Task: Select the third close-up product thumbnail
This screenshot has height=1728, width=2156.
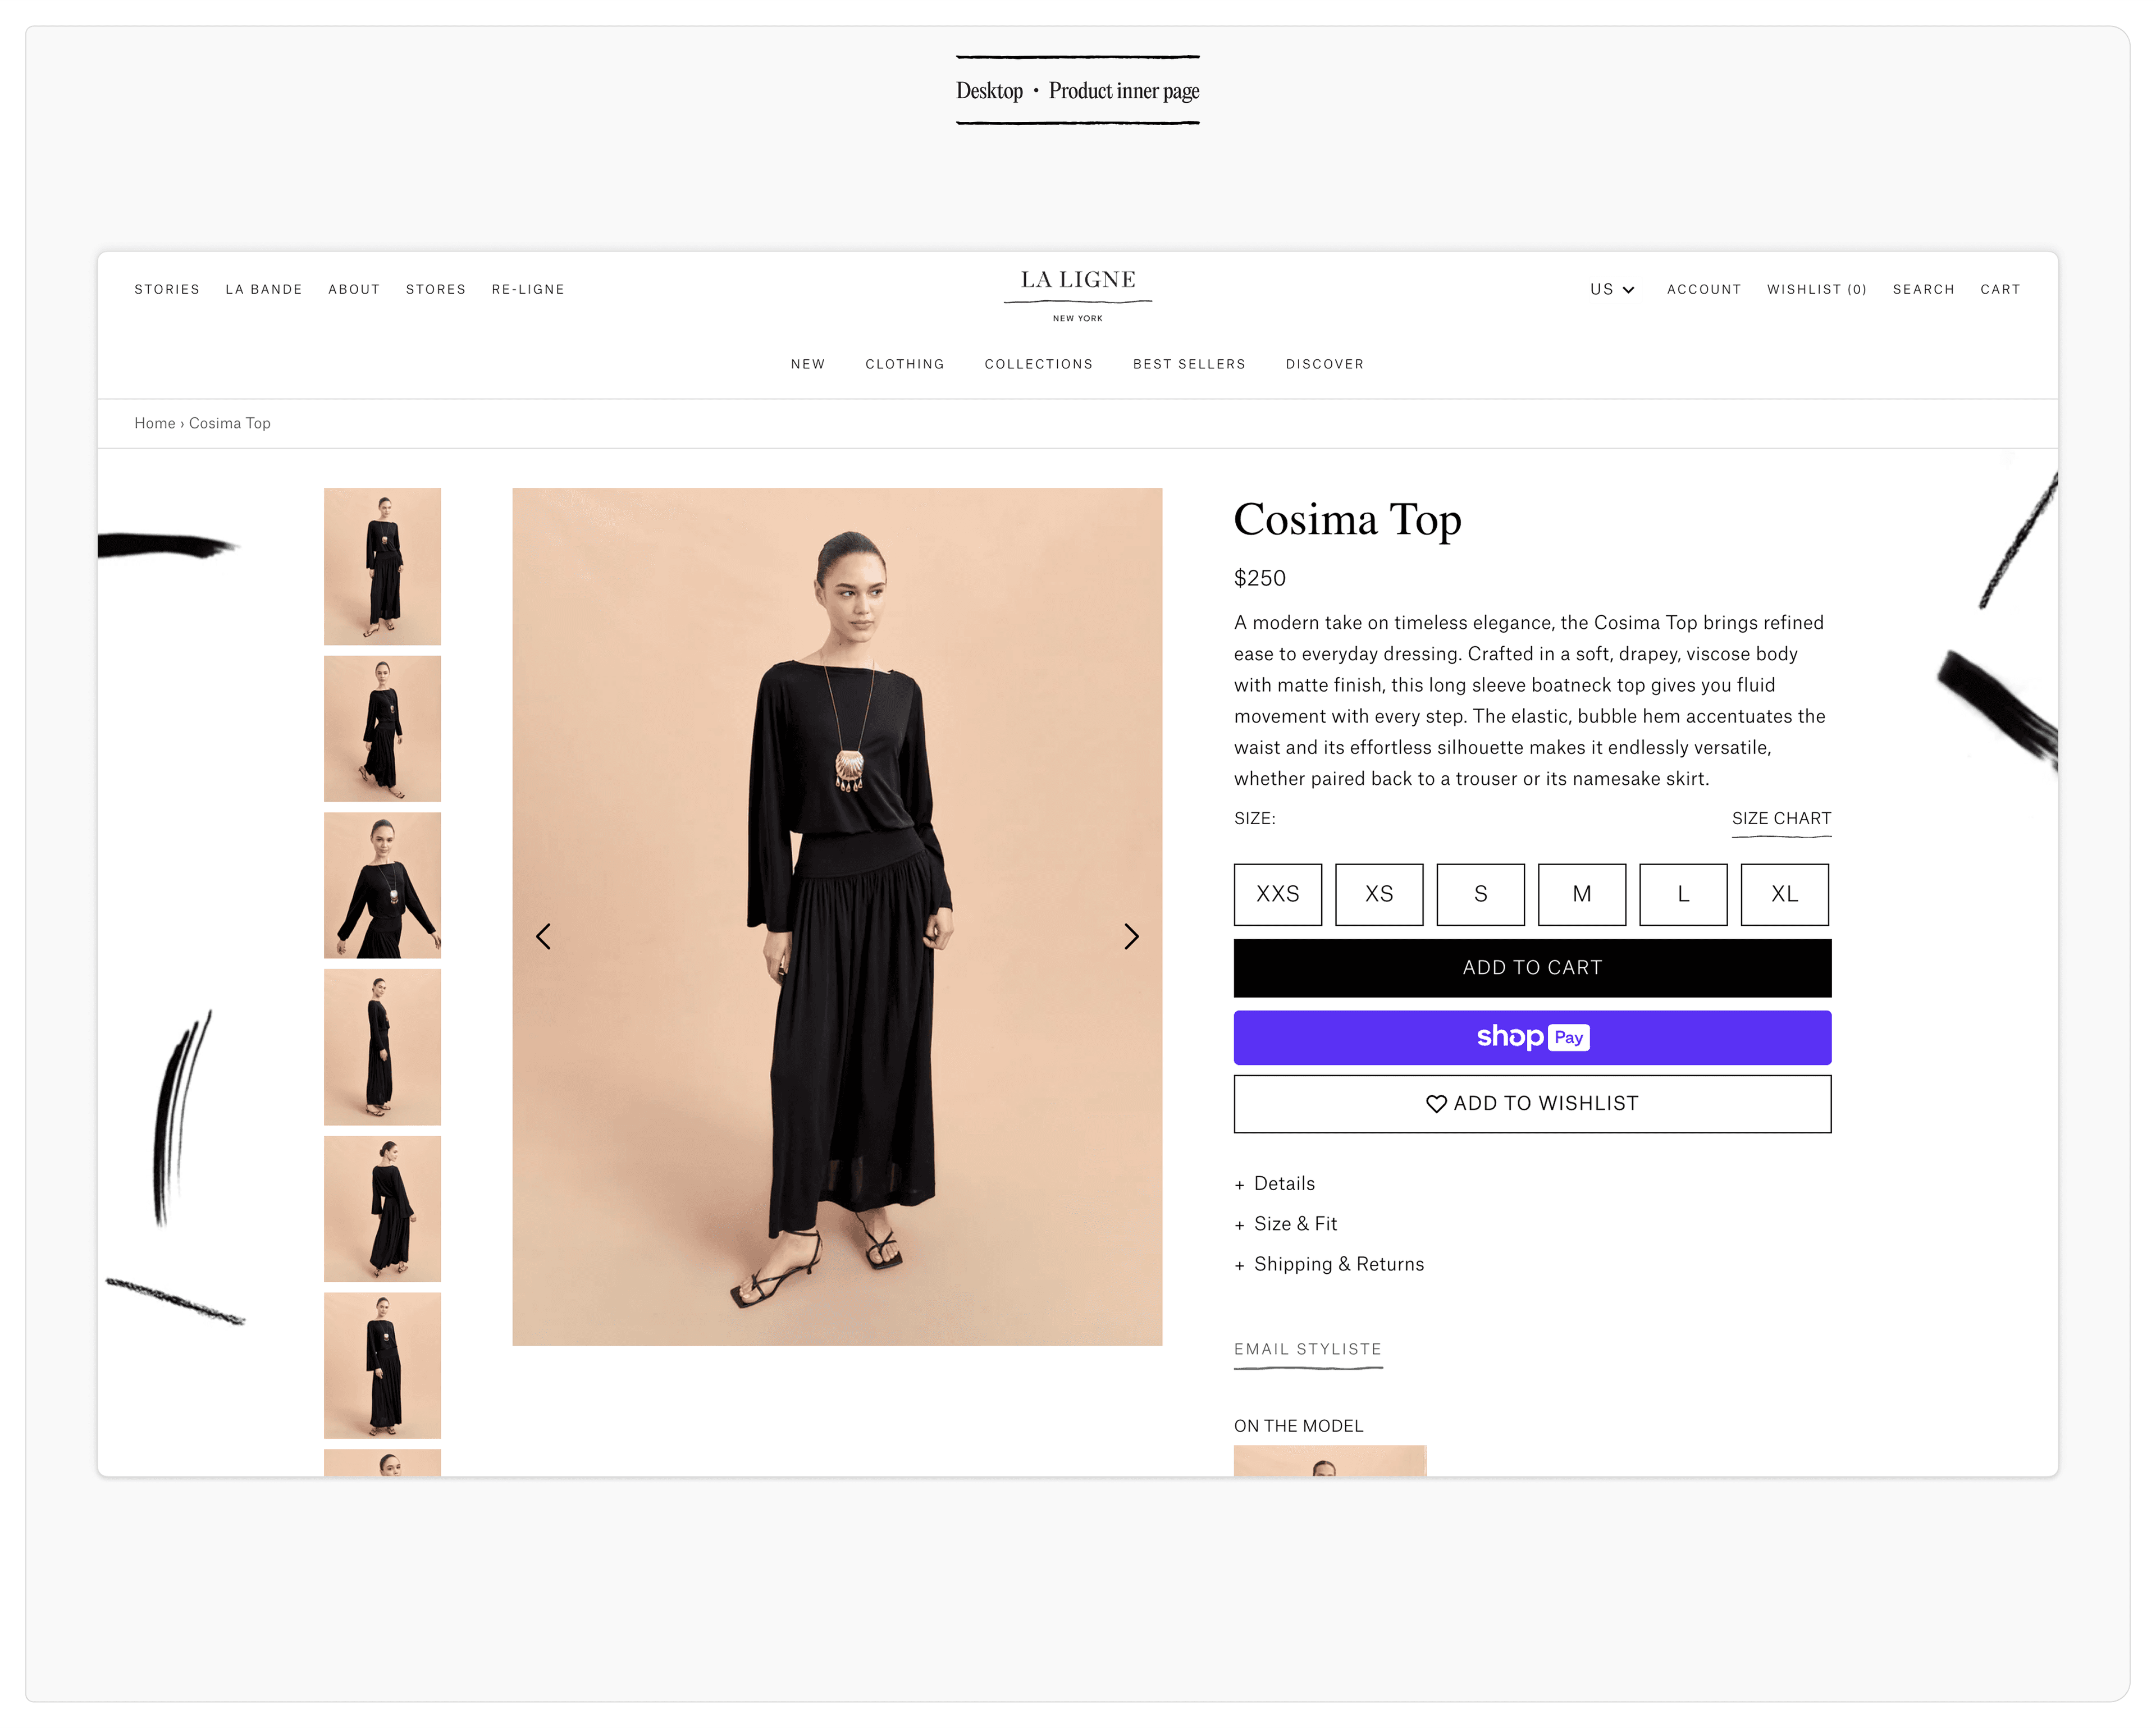Action: pos(382,885)
